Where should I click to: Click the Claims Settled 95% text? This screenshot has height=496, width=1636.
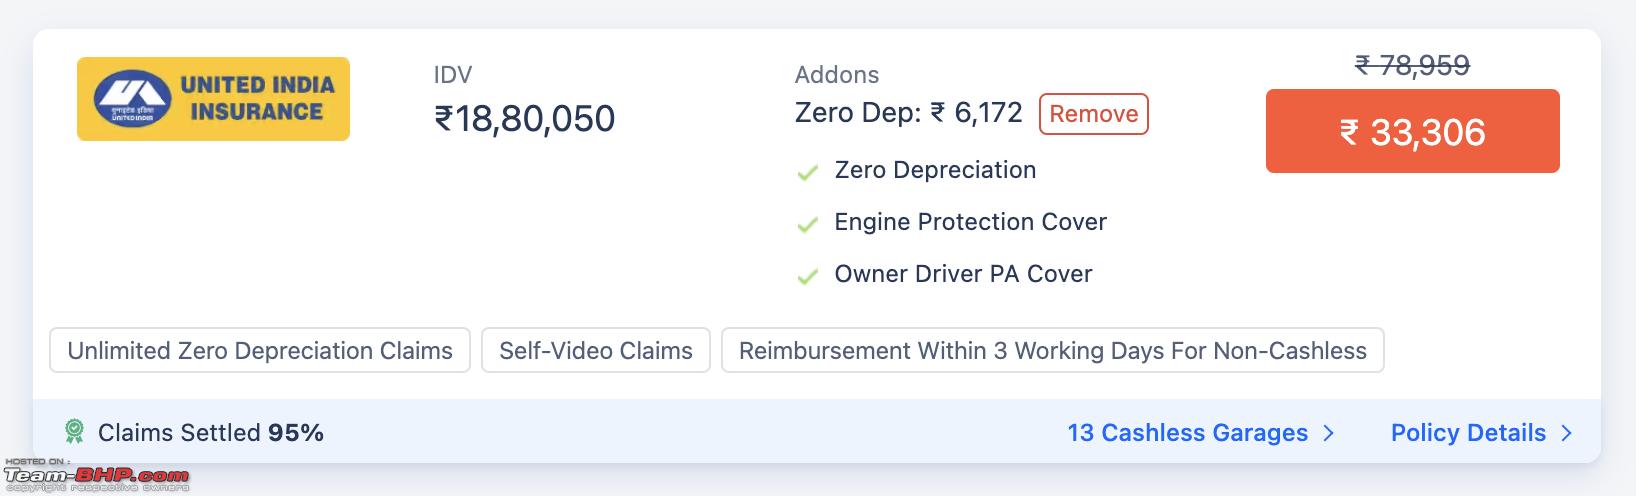pyautogui.click(x=211, y=433)
